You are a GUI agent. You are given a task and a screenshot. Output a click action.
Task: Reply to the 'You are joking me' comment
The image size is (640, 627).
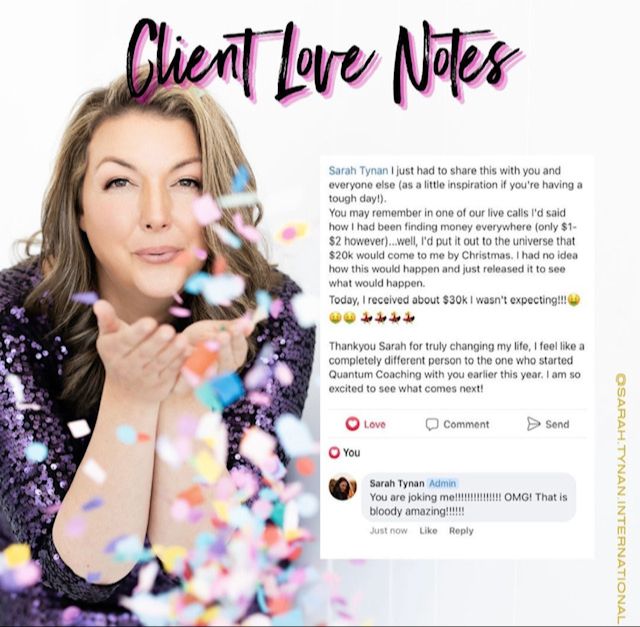click(461, 531)
